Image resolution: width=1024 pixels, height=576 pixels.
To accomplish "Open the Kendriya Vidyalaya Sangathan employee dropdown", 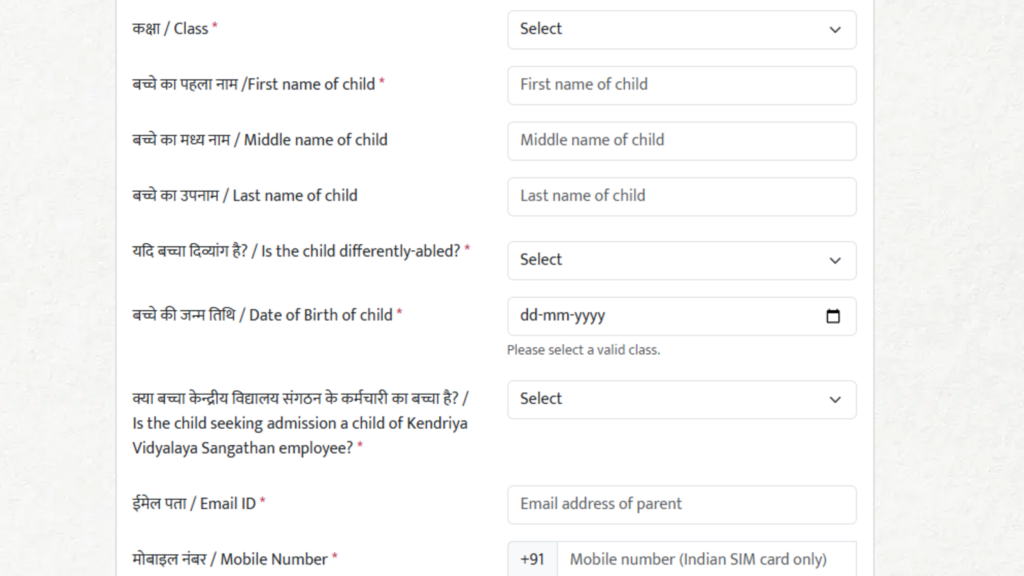I will coord(681,399).
